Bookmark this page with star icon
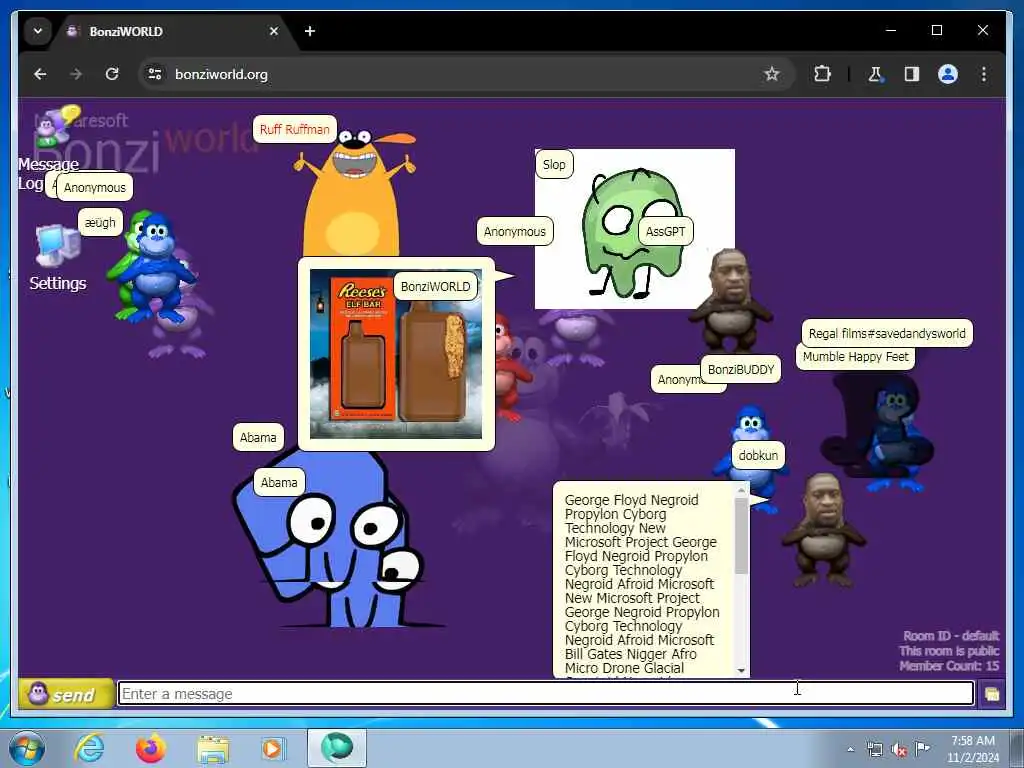Screen dimensions: 1024x768 pyautogui.click(x=772, y=74)
